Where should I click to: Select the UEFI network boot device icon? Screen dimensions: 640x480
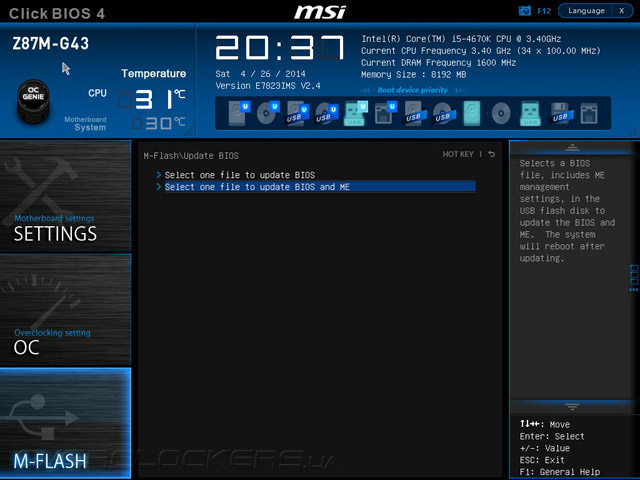click(385, 113)
